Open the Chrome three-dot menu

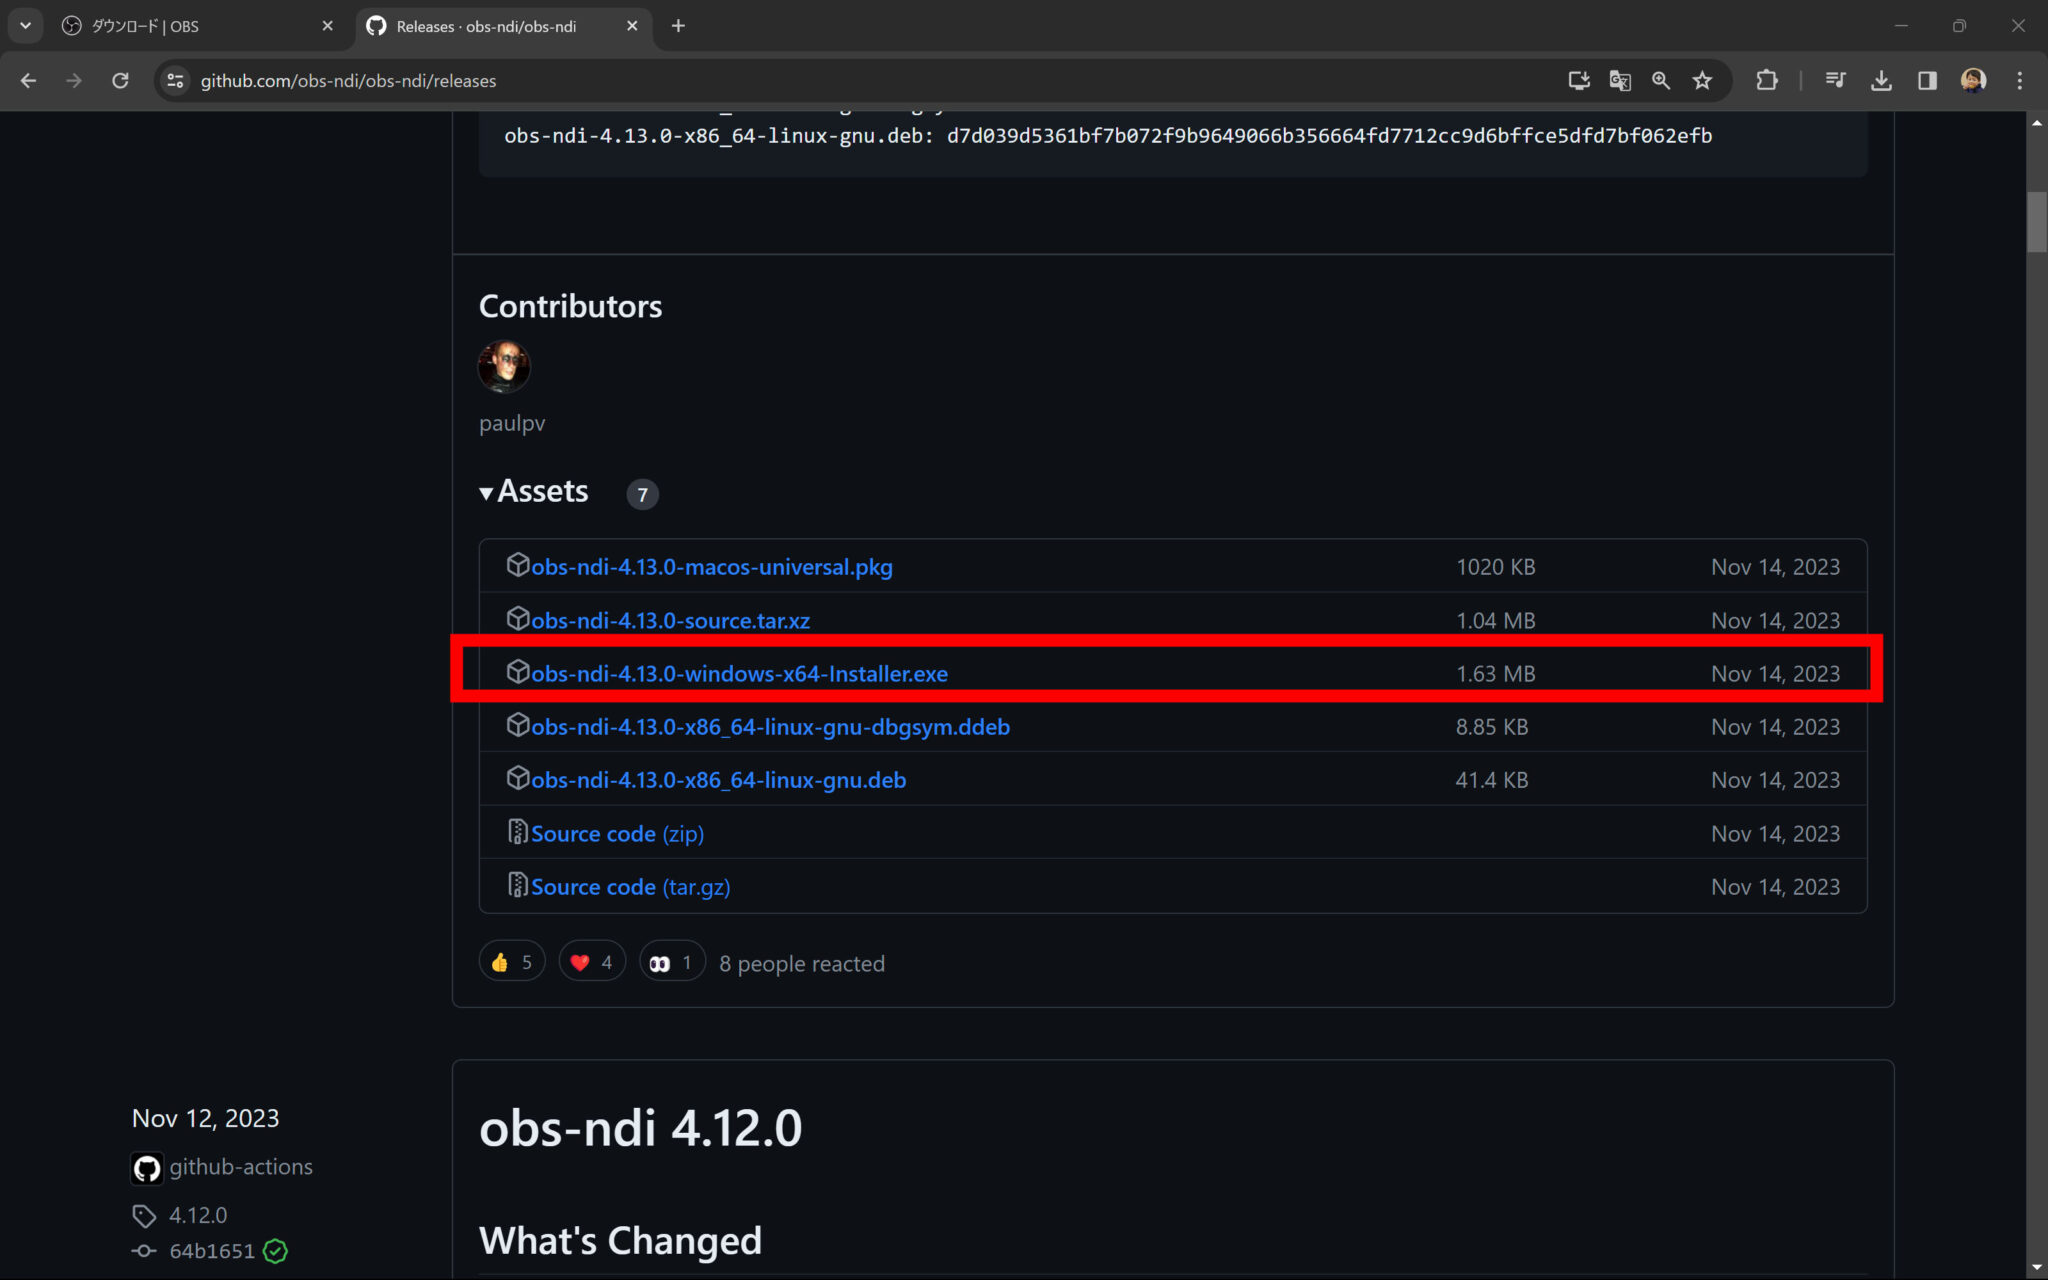point(2020,81)
